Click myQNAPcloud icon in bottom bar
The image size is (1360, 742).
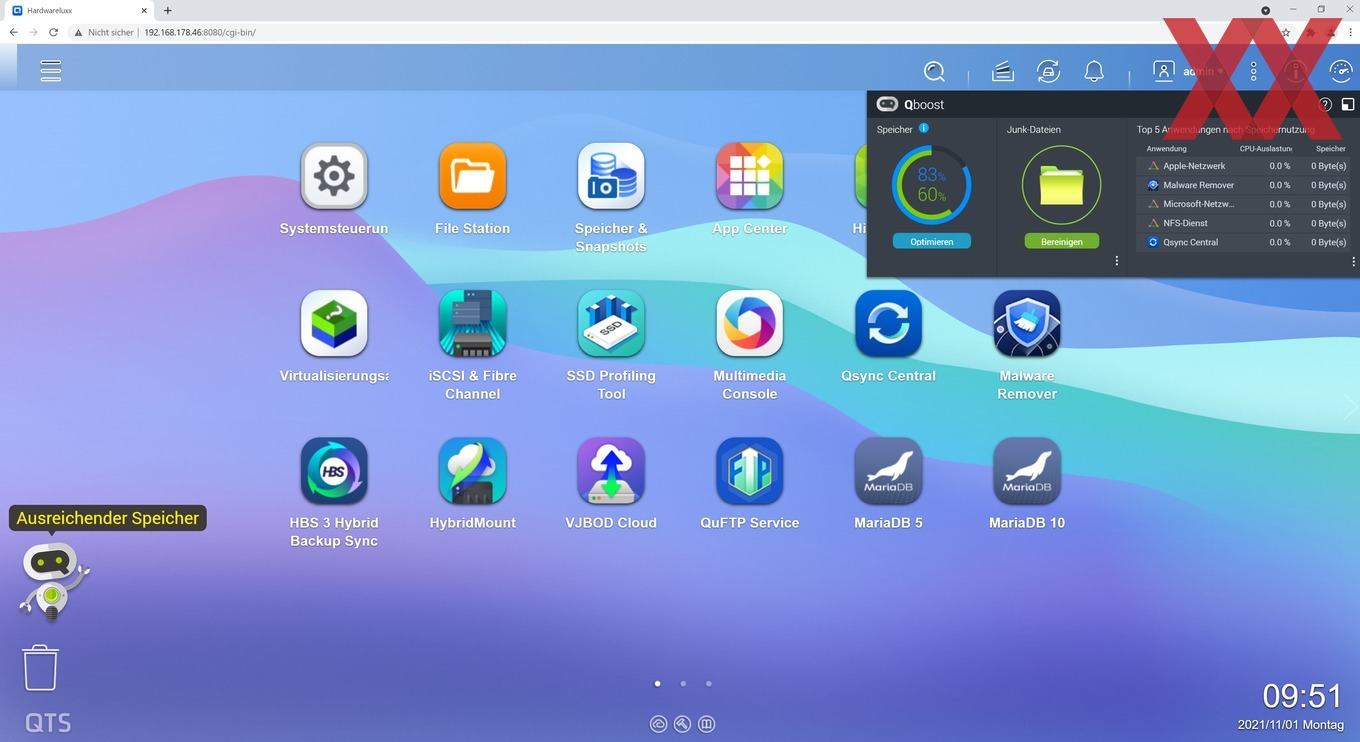coord(658,724)
